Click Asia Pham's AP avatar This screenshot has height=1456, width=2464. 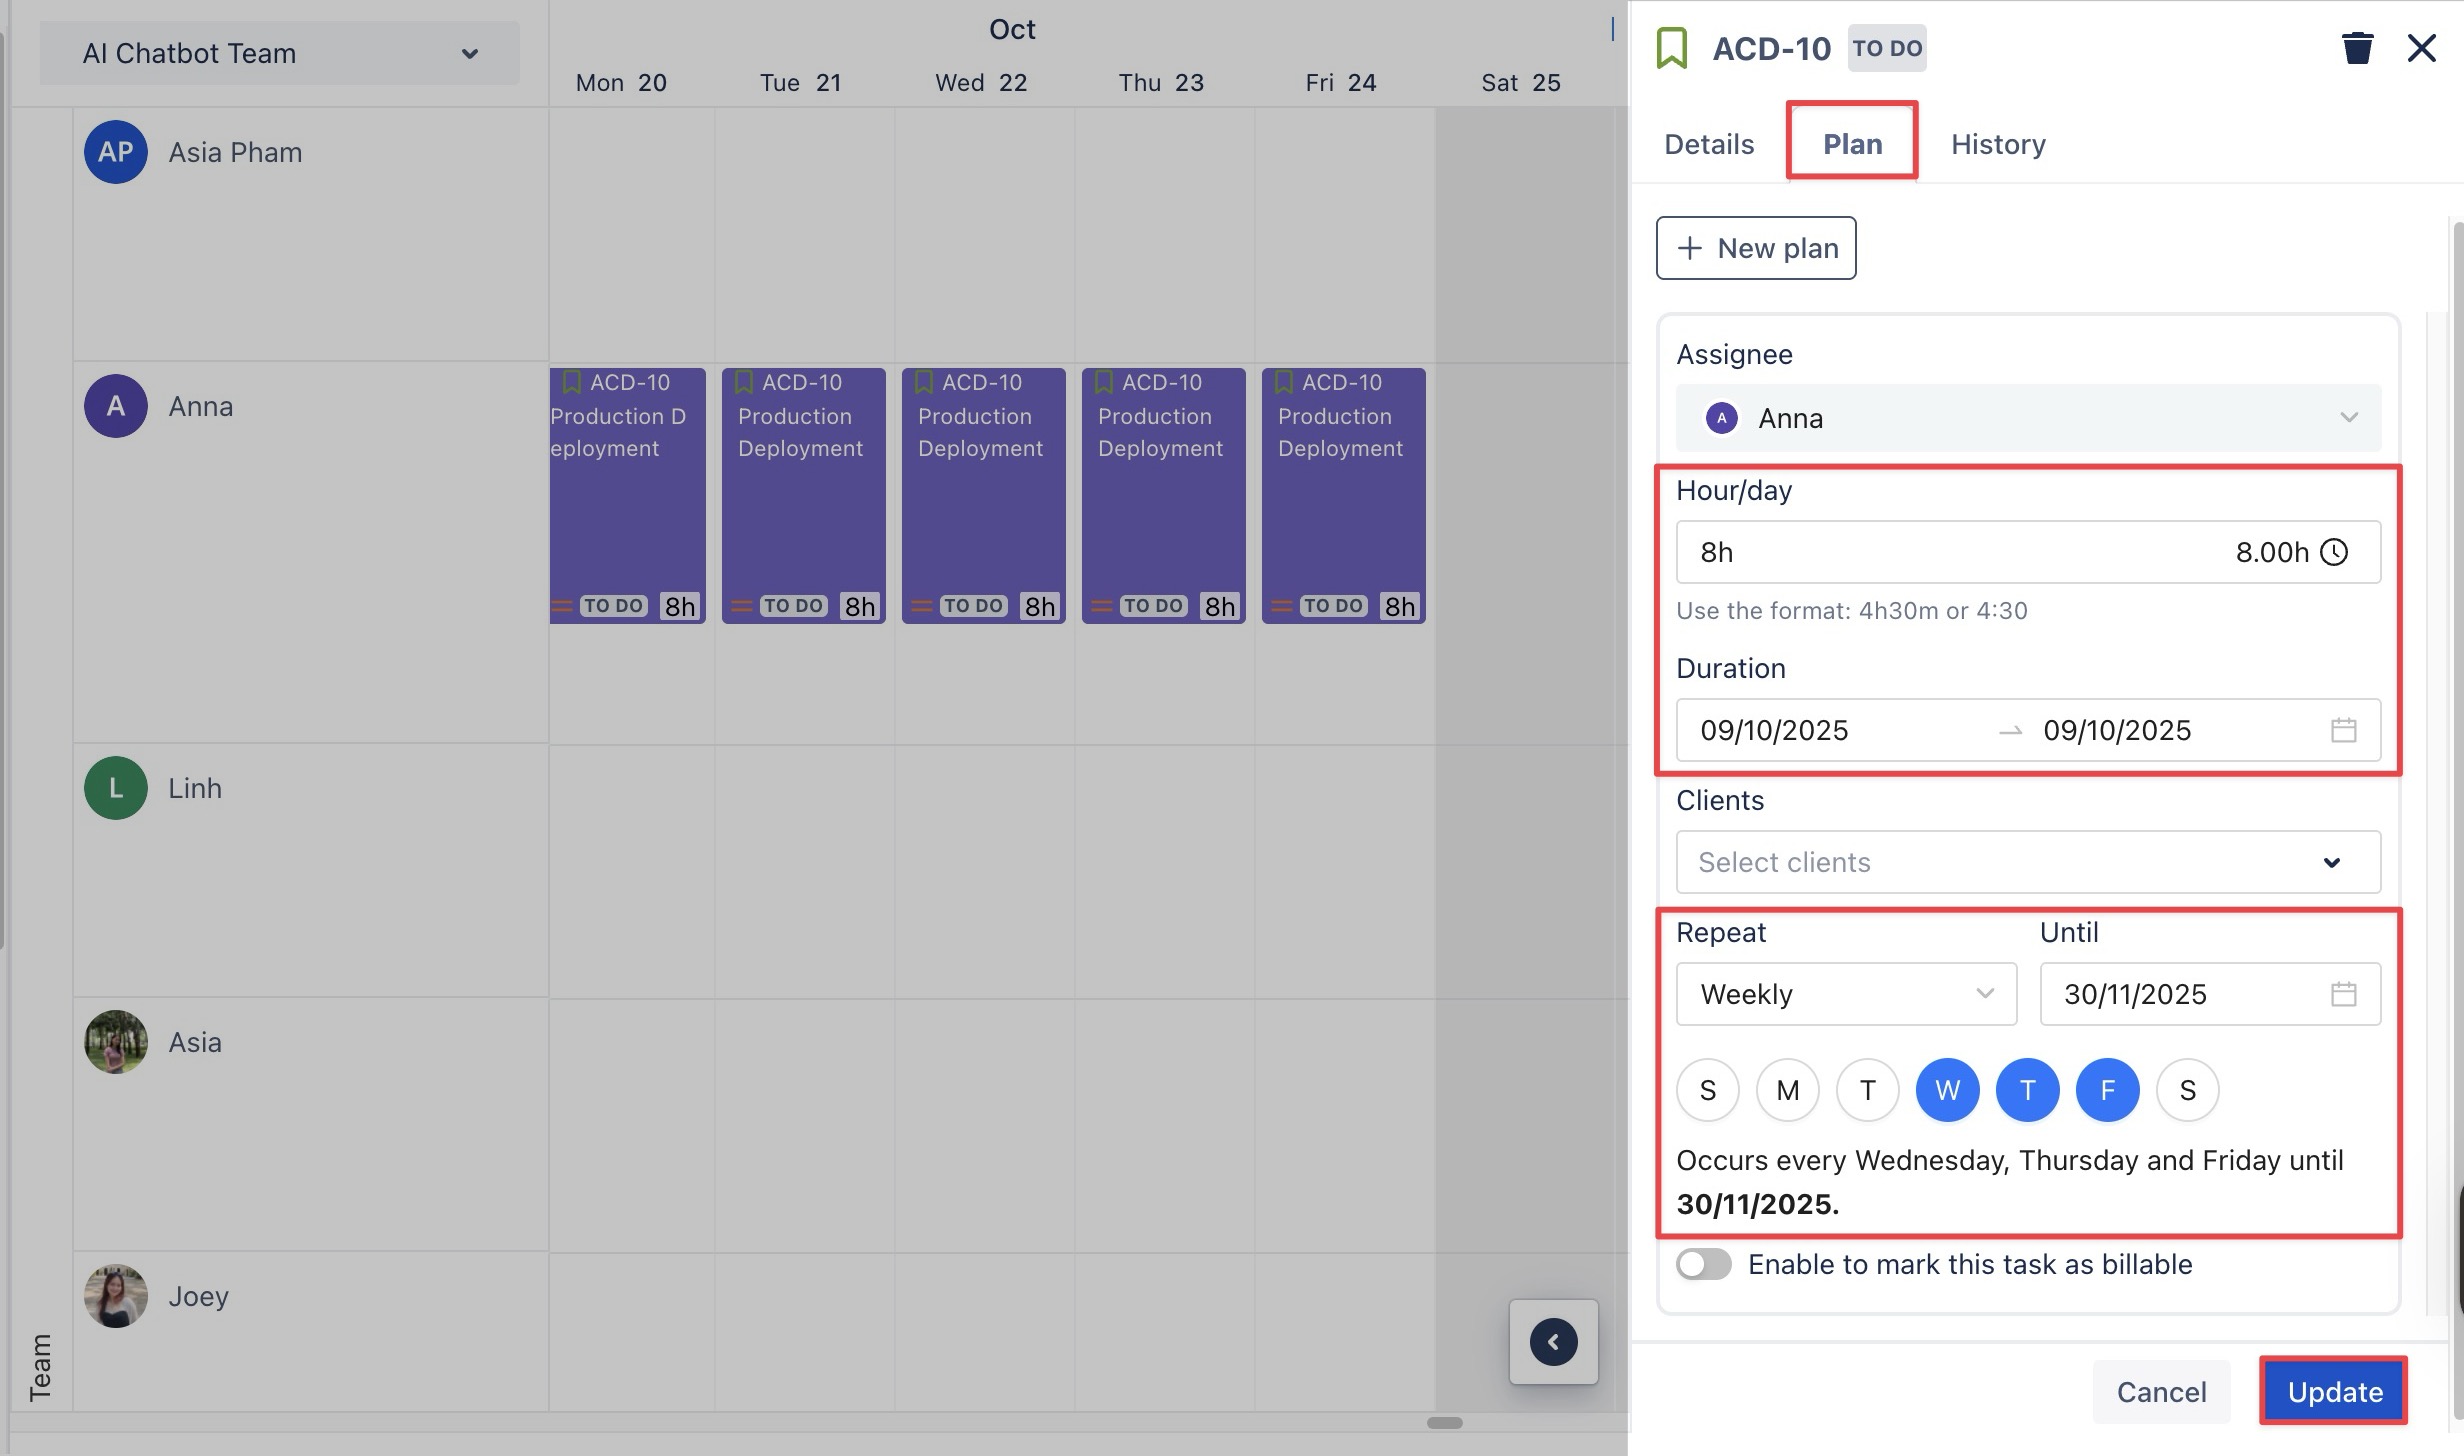point(116,152)
